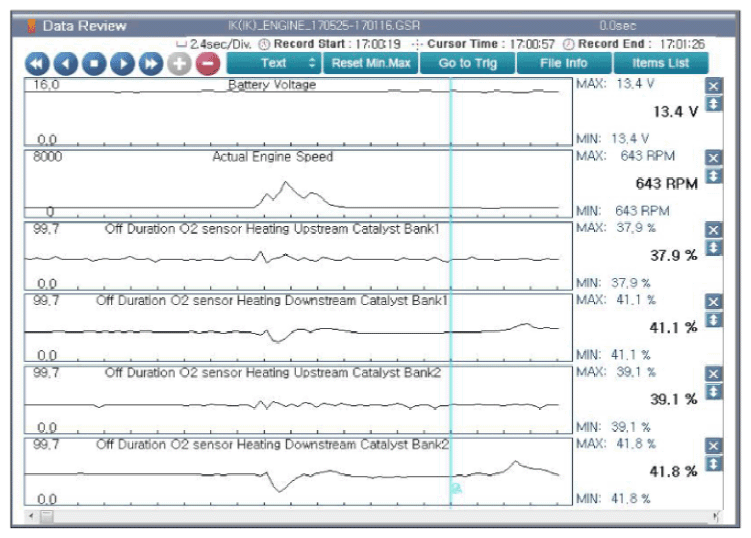751x538 pixels.
Task: Click the fast rewind playback button
Action: pos(38,64)
